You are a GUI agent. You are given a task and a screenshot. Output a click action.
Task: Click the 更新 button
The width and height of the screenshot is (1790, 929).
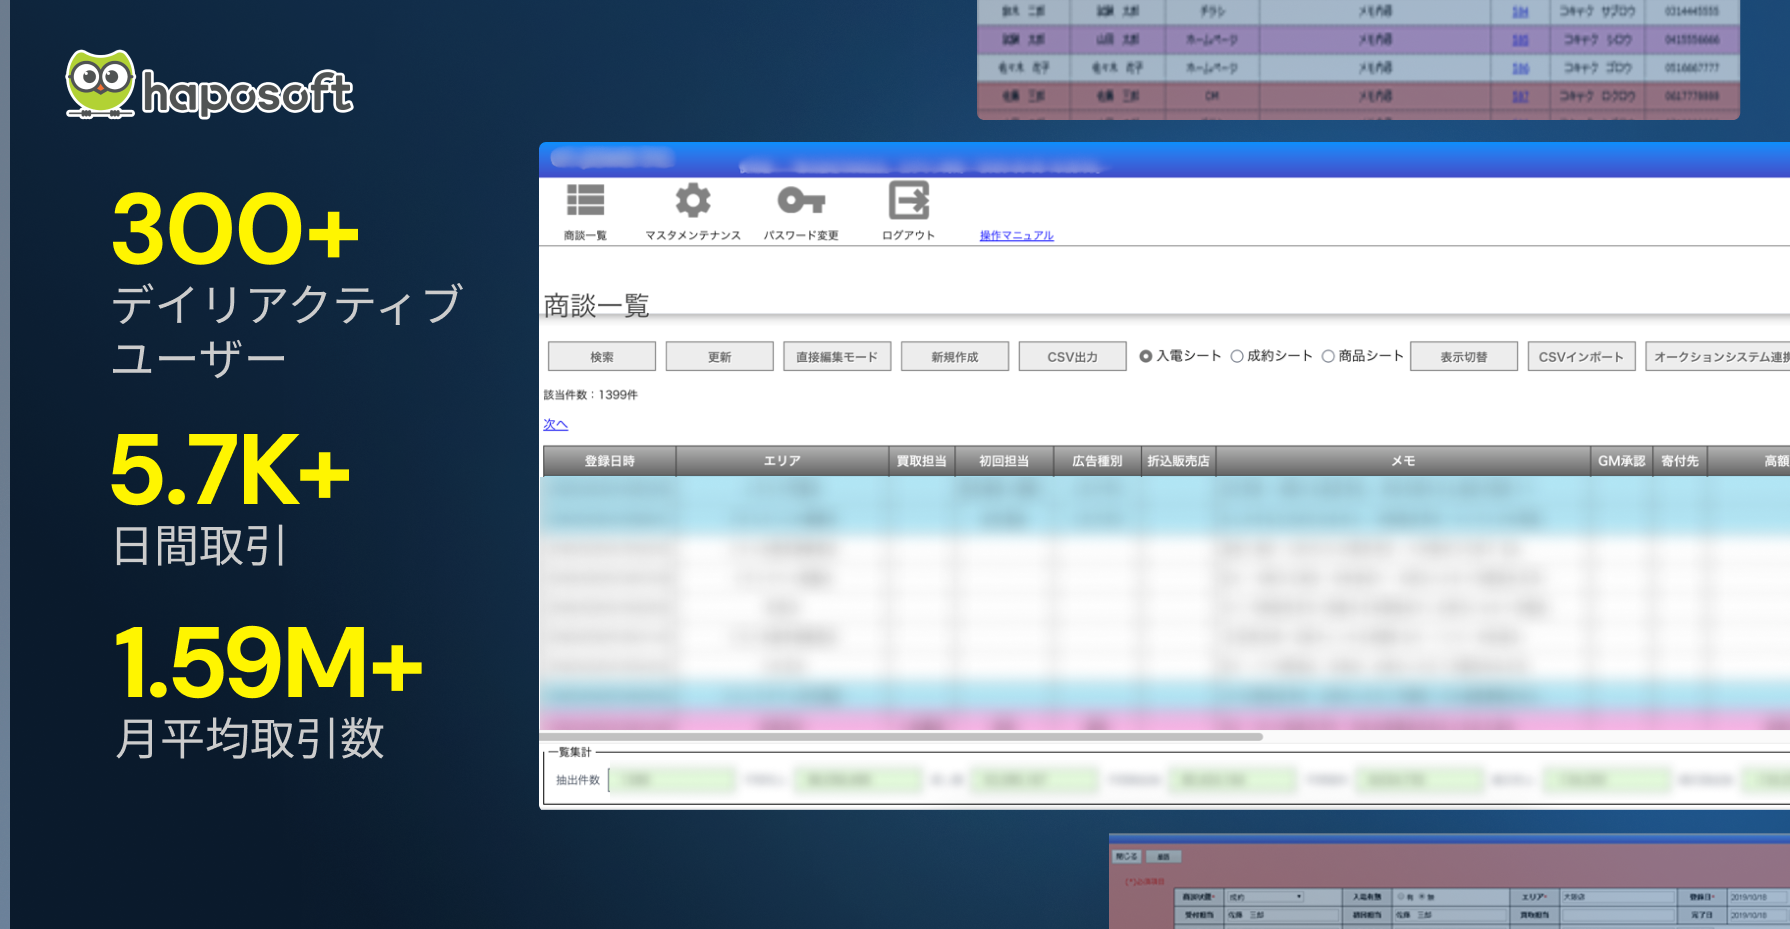tap(720, 357)
